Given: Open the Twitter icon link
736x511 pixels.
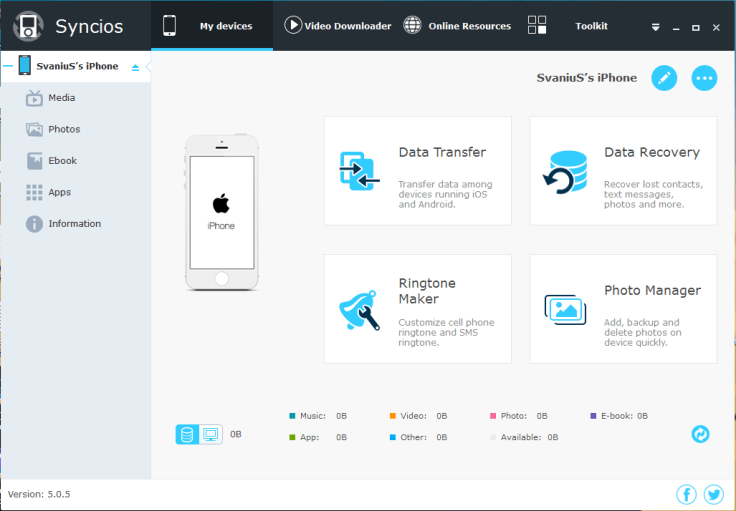Looking at the screenshot, I should (713, 494).
